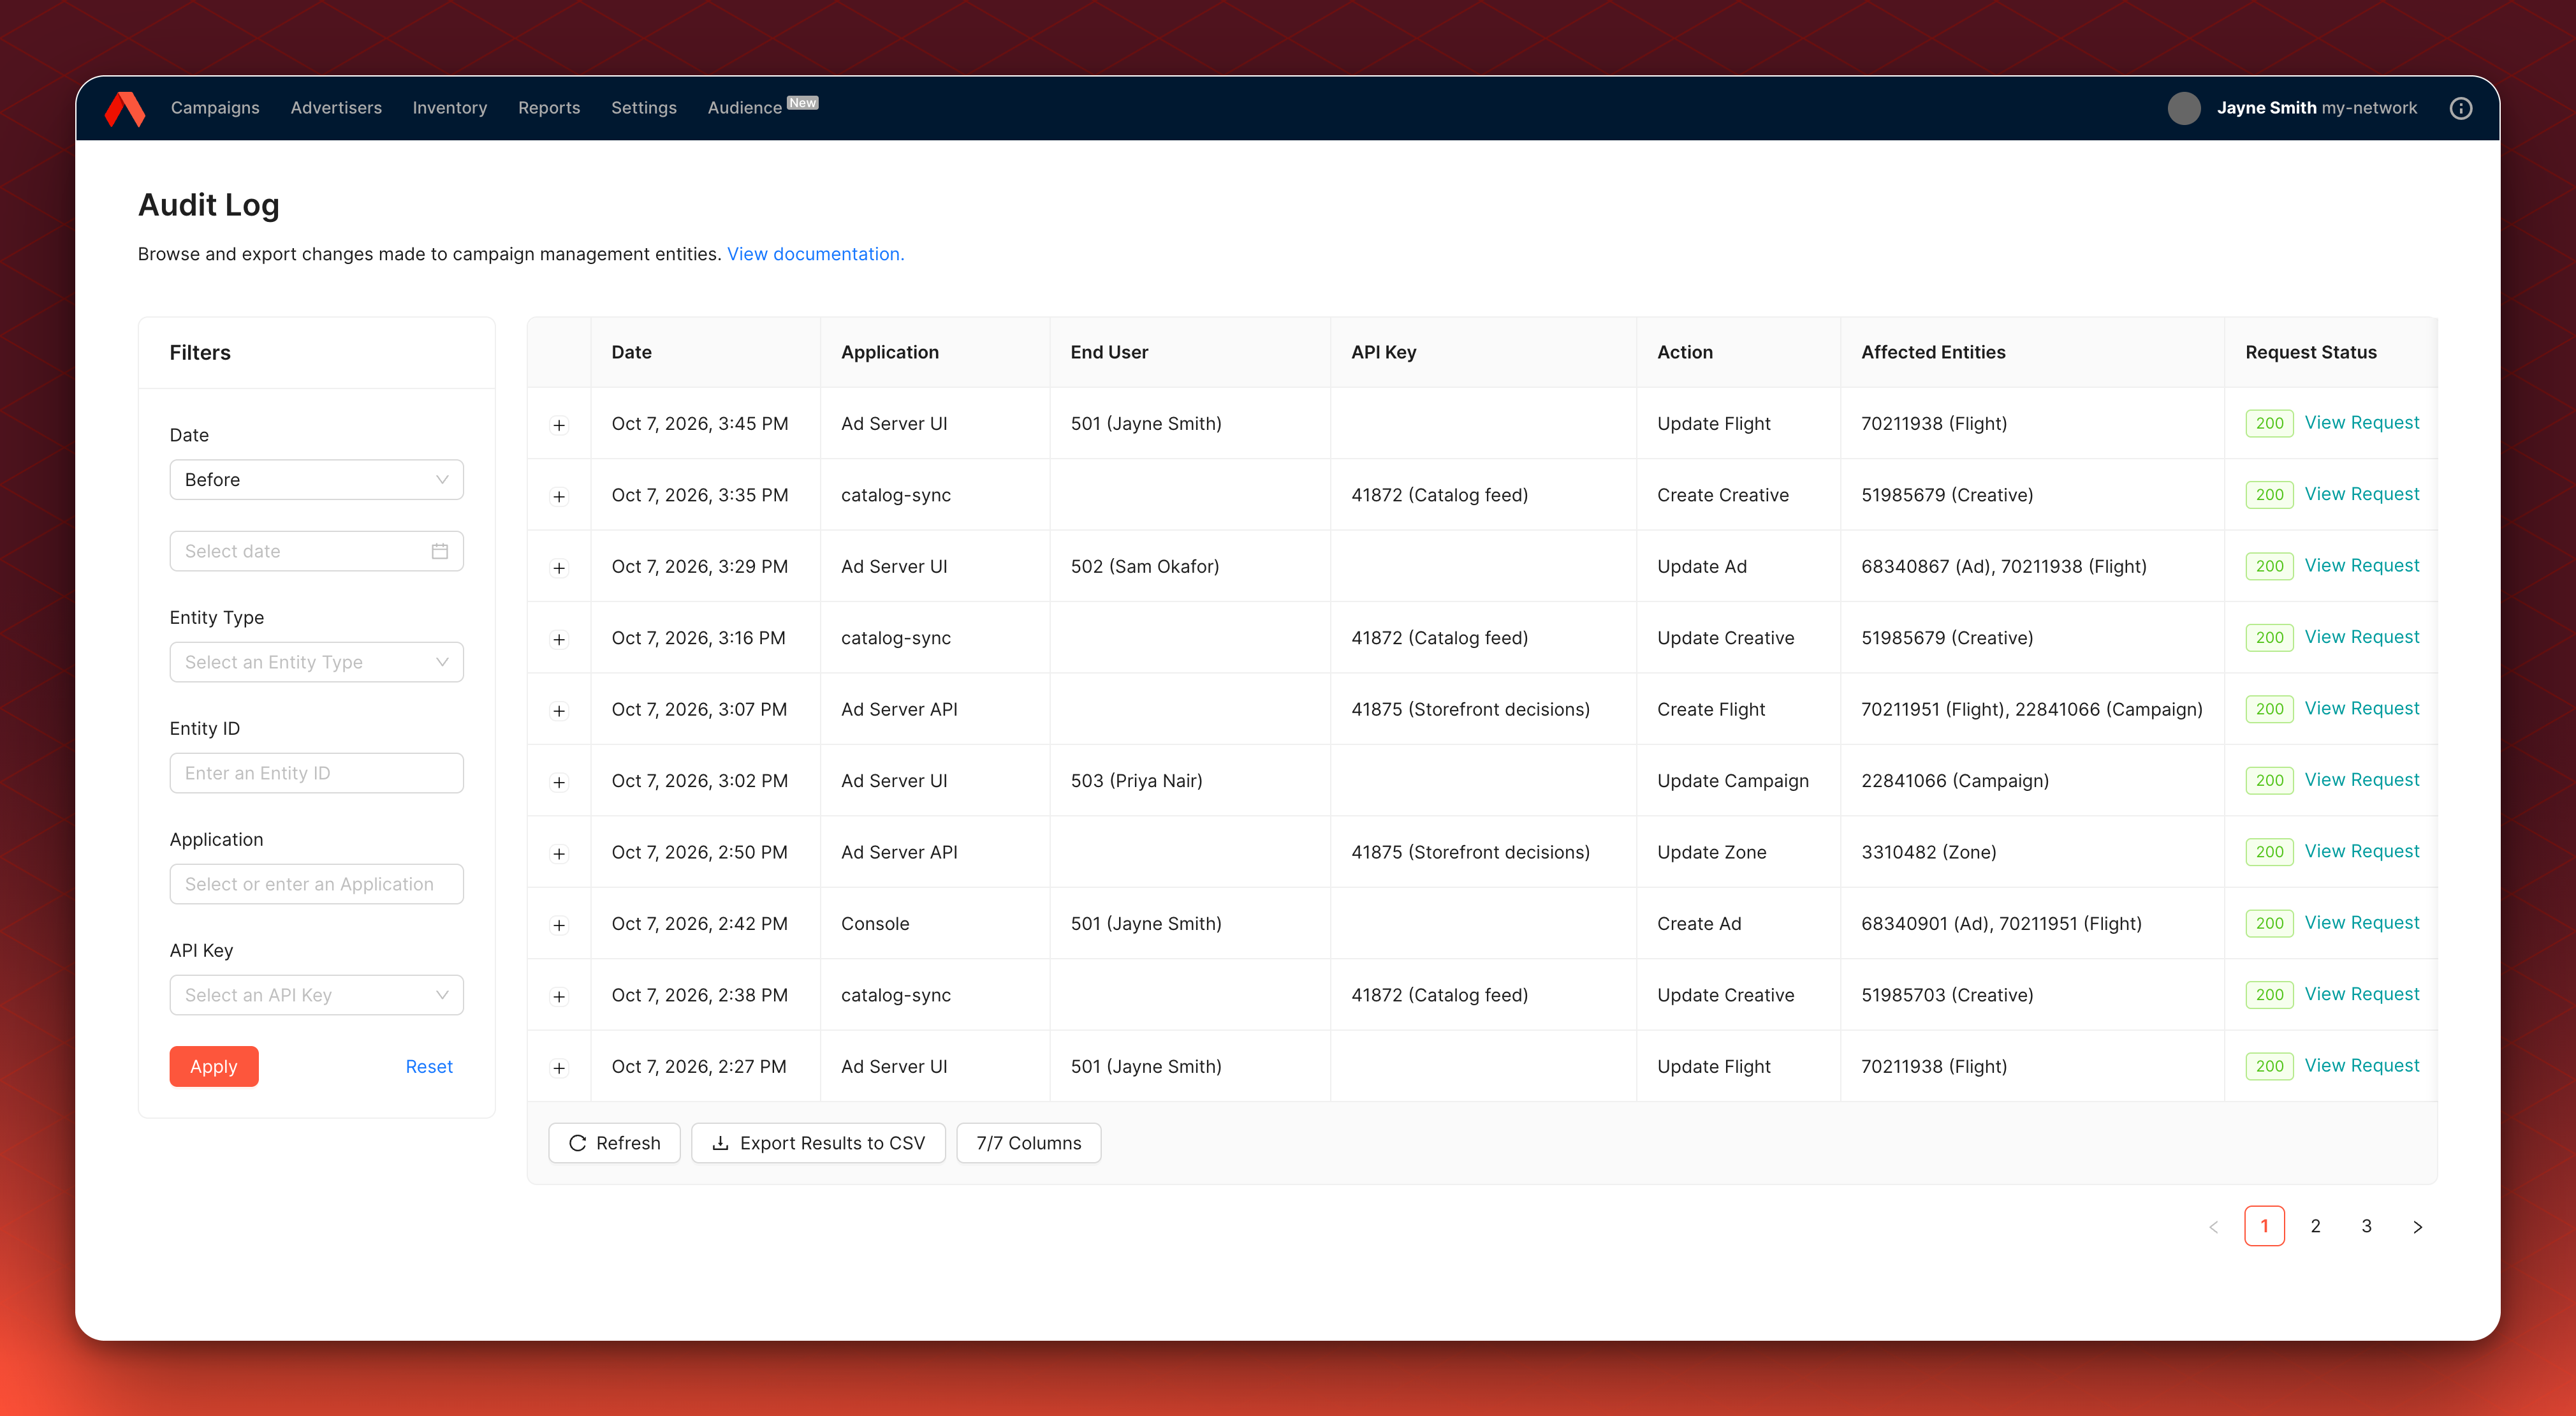The height and width of the screenshot is (1416, 2576).
Task: Open the info icon in the header
Action: 2461,108
